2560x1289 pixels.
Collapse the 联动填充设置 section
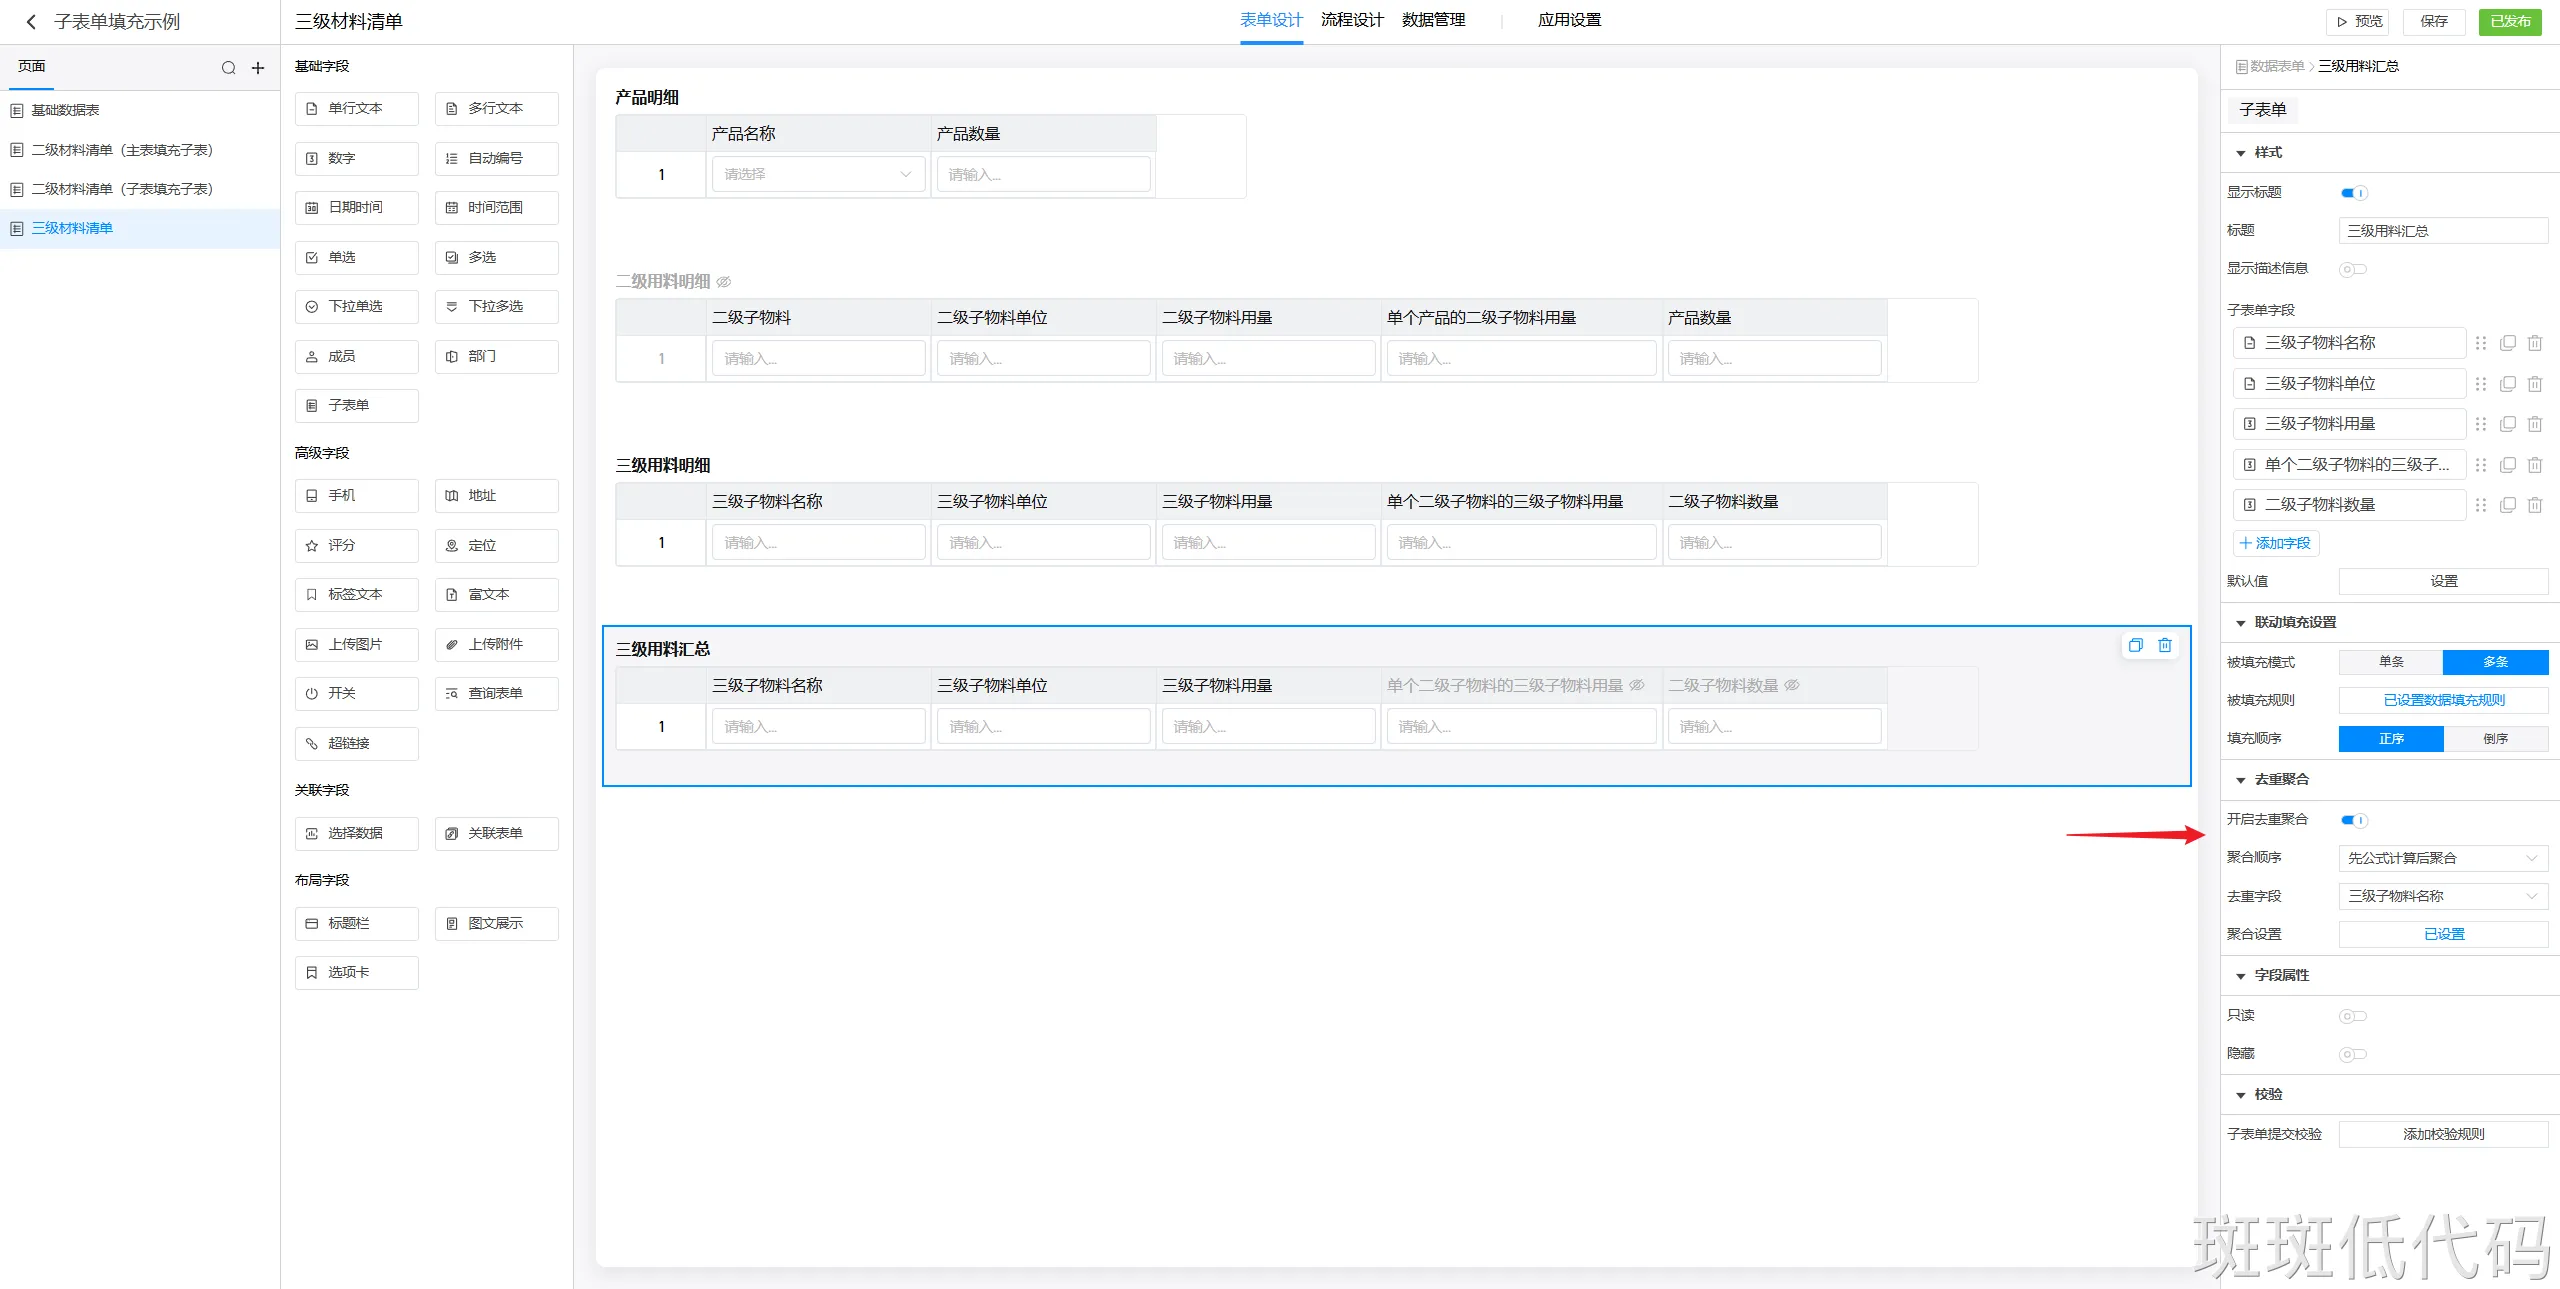[2241, 623]
